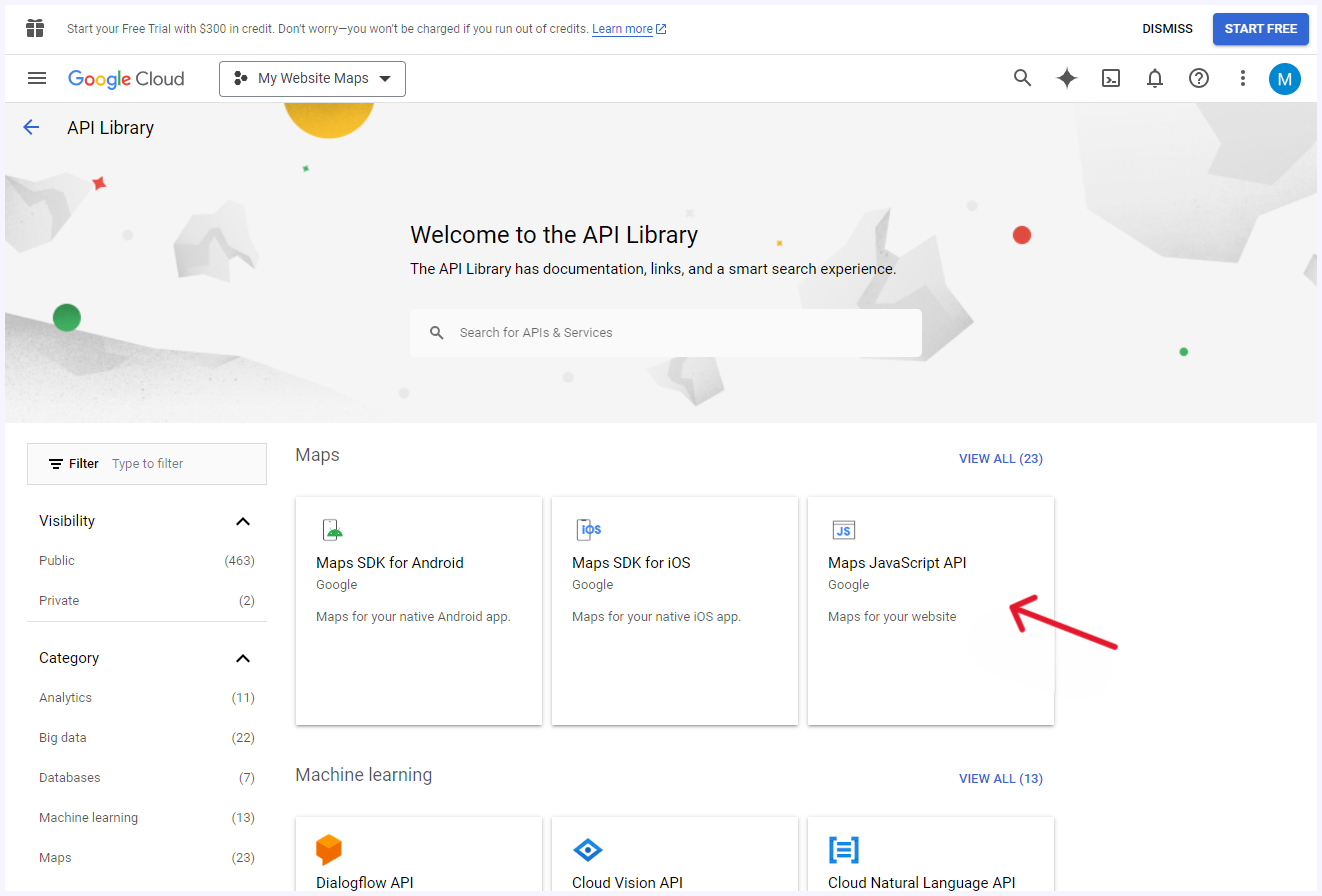This screenshot has height=896, width=1322.
Task: Select the Maps category filter
Action: (55, 858)
